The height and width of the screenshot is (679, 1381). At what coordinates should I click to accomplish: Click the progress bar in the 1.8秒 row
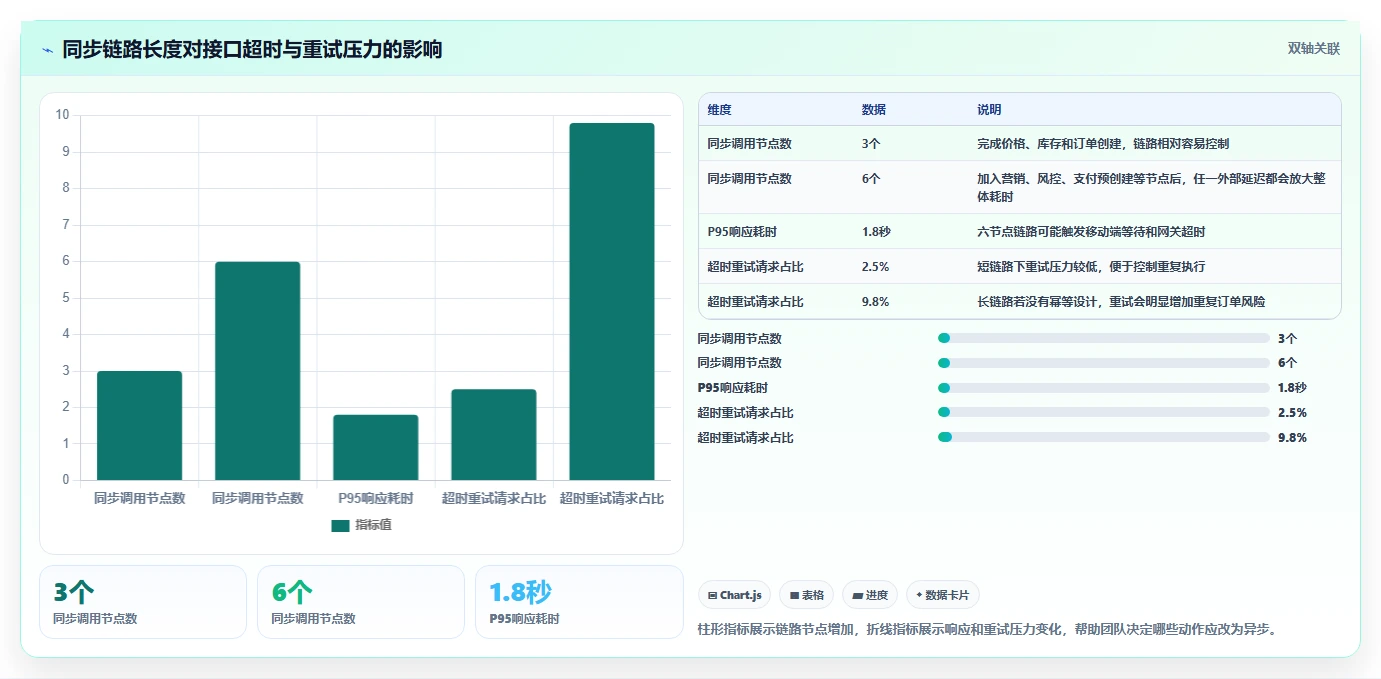coord(1104,388)
